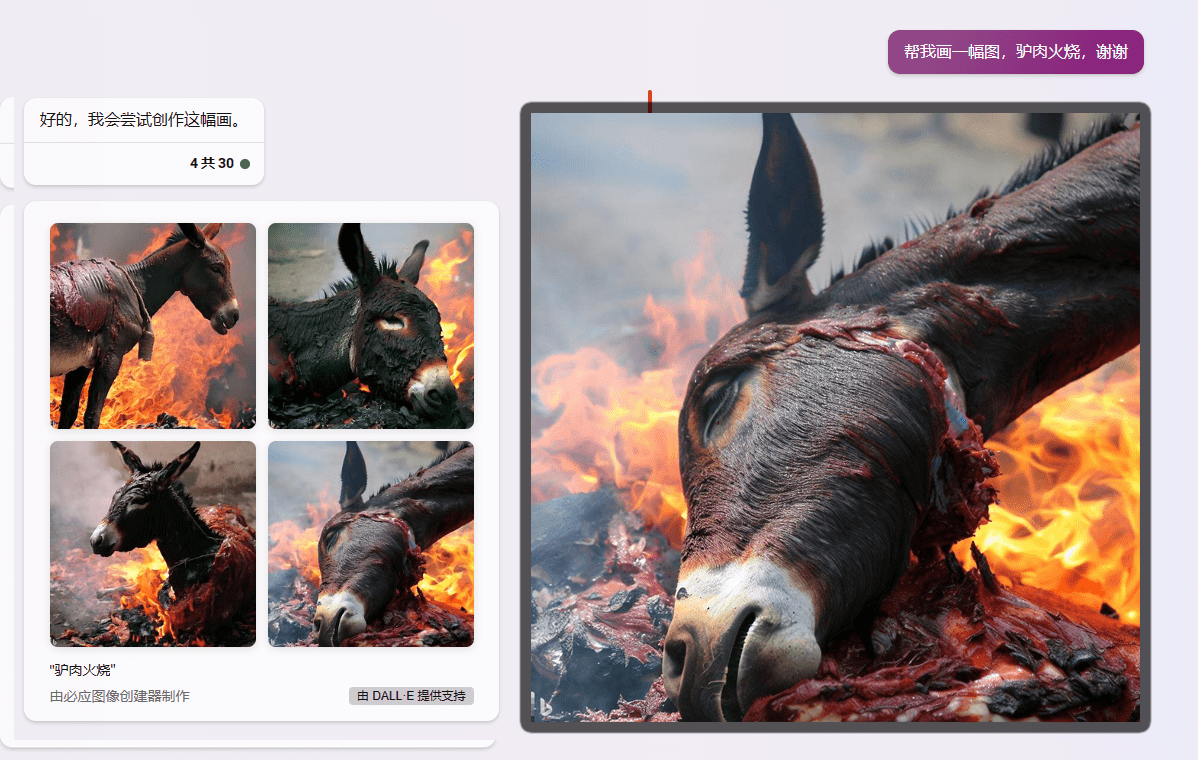Image resolution: width=1198 pixels, height=760 pixels.
Task: Click the 由 DALL·E 提供支持 badge
Action: click(411, 696)
